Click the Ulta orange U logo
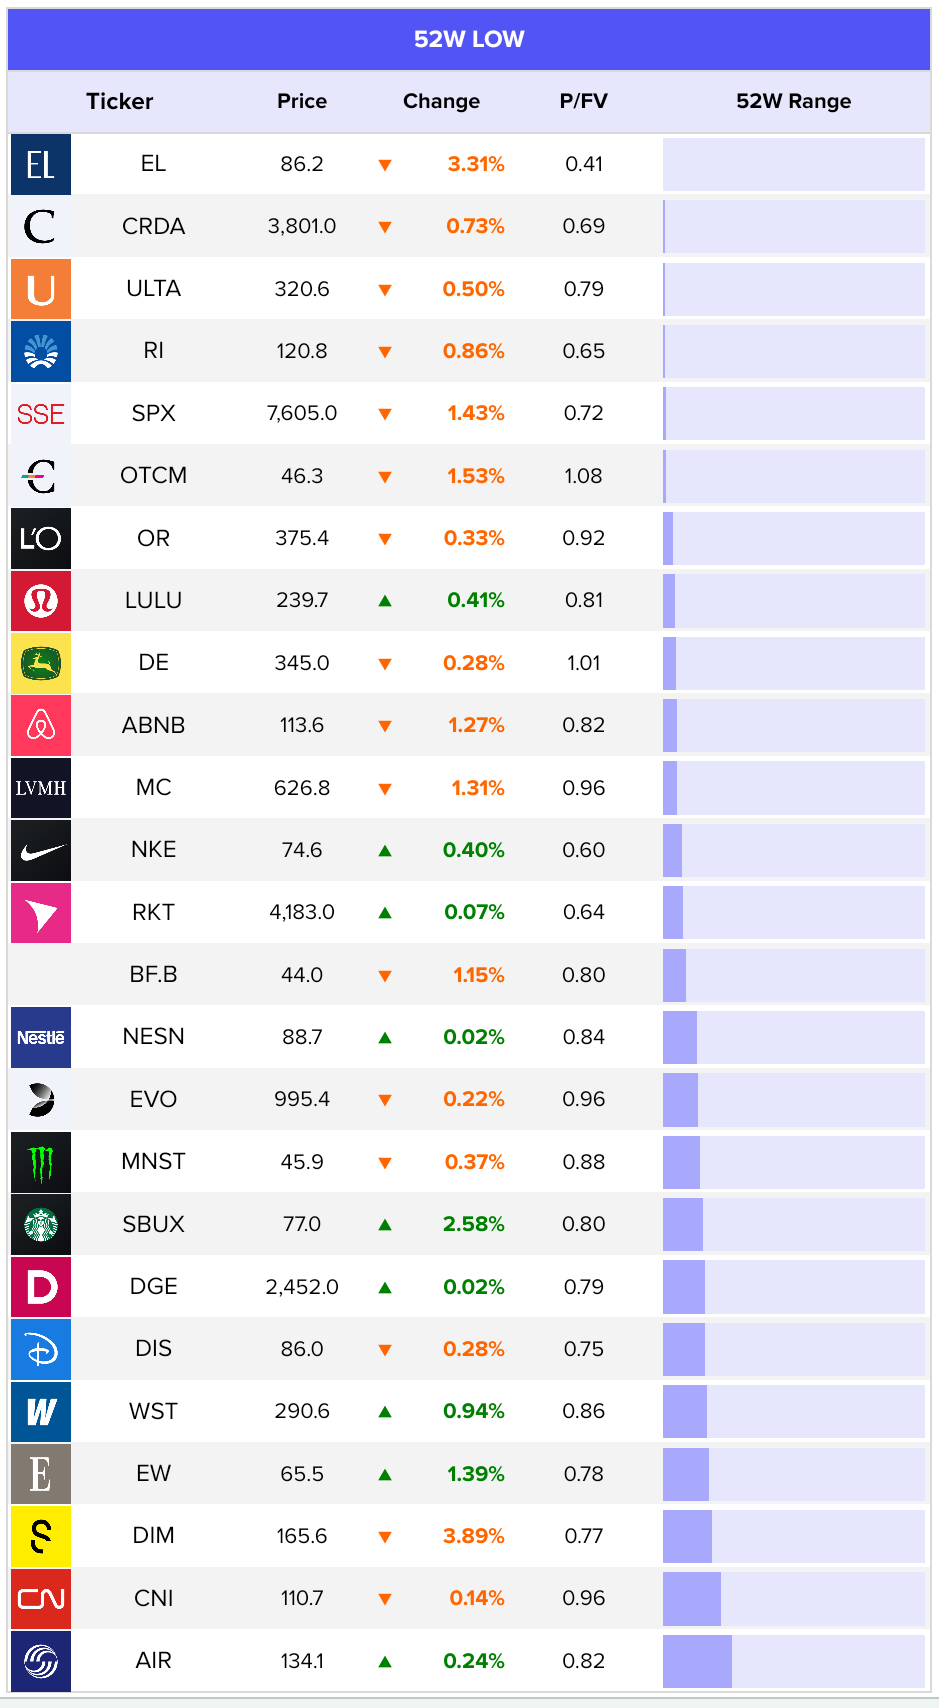The image size is (939, 1708). (x=41, y=289)
